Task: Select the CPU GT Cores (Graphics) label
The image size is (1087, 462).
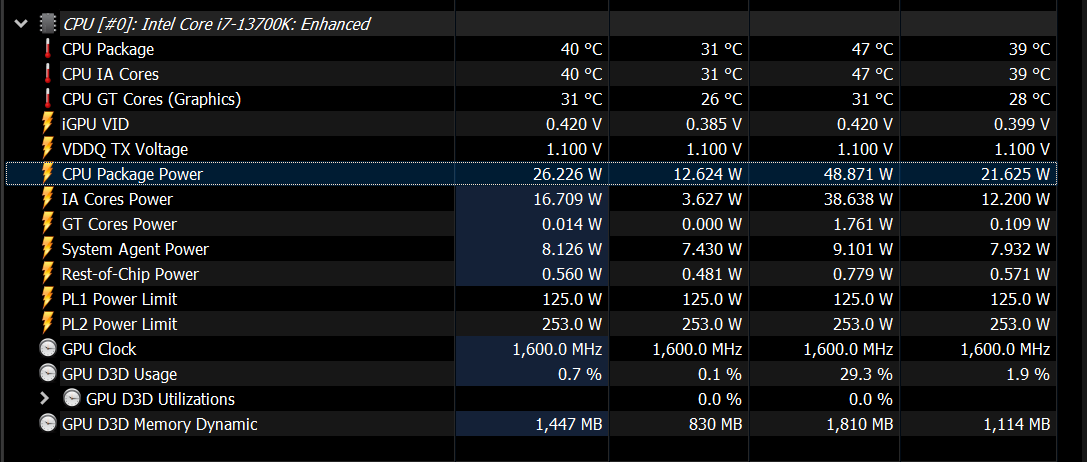Action: click(x=151, y=99)
